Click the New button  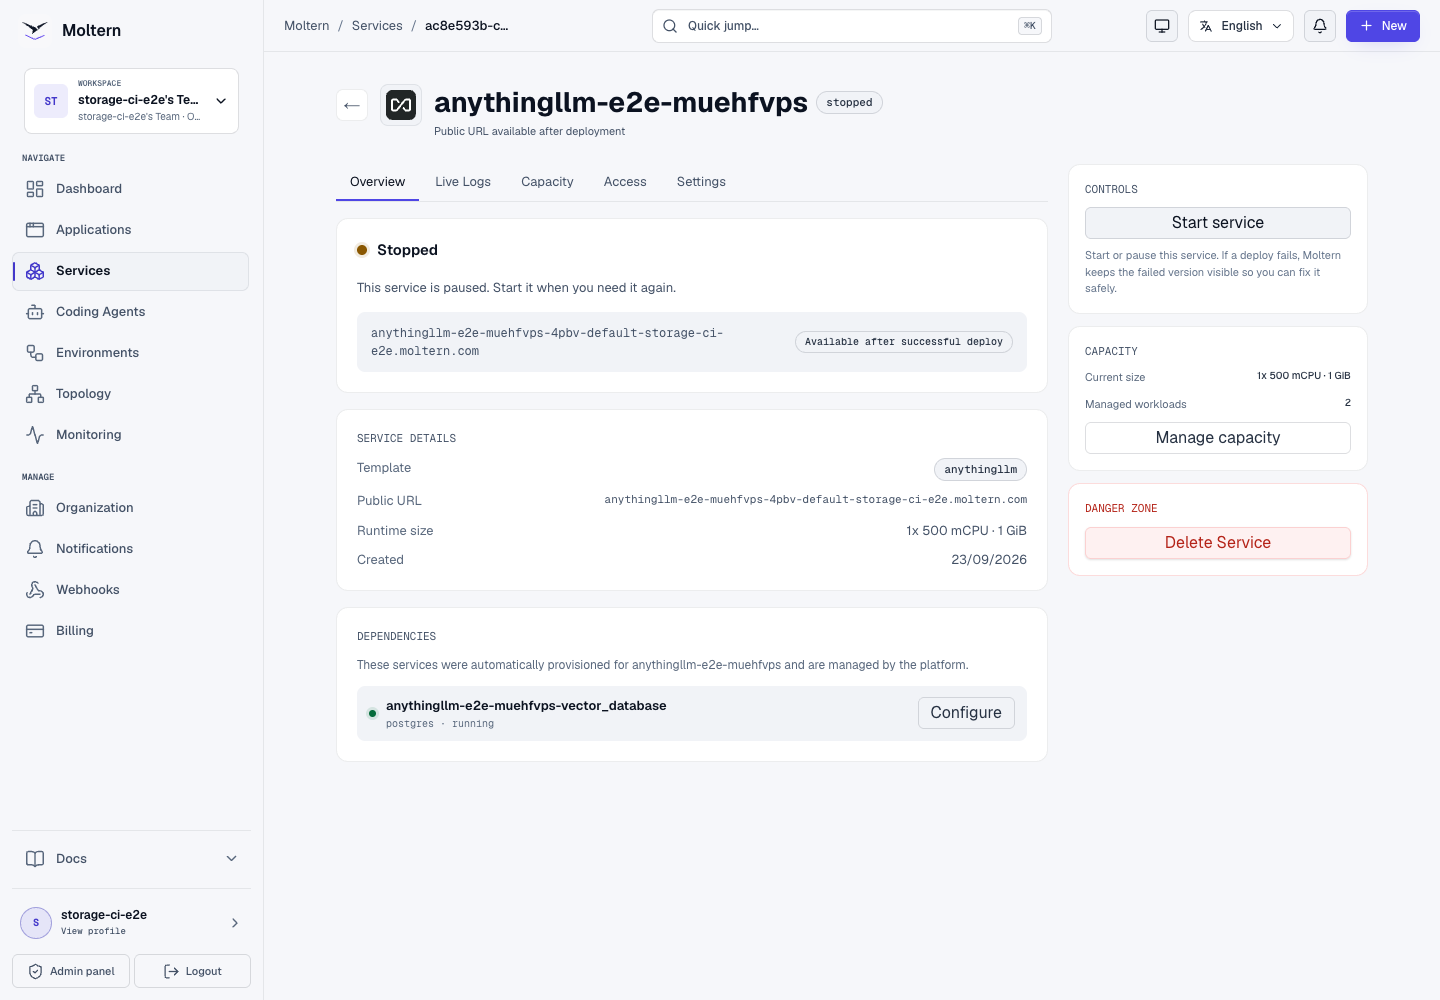[x=1383, y=26]
